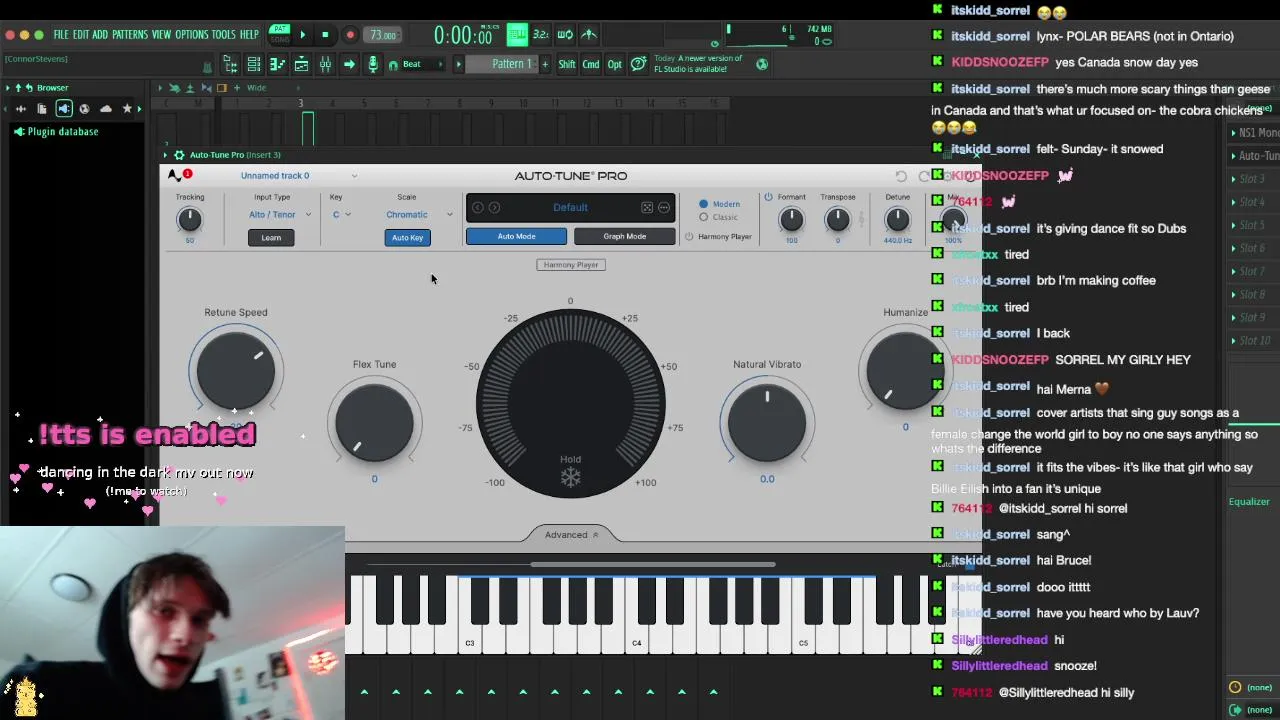Image resolution: width=1280 pixels, height=720 pixels.
Task: Open the HELP menu
Action: pos(249,35)
